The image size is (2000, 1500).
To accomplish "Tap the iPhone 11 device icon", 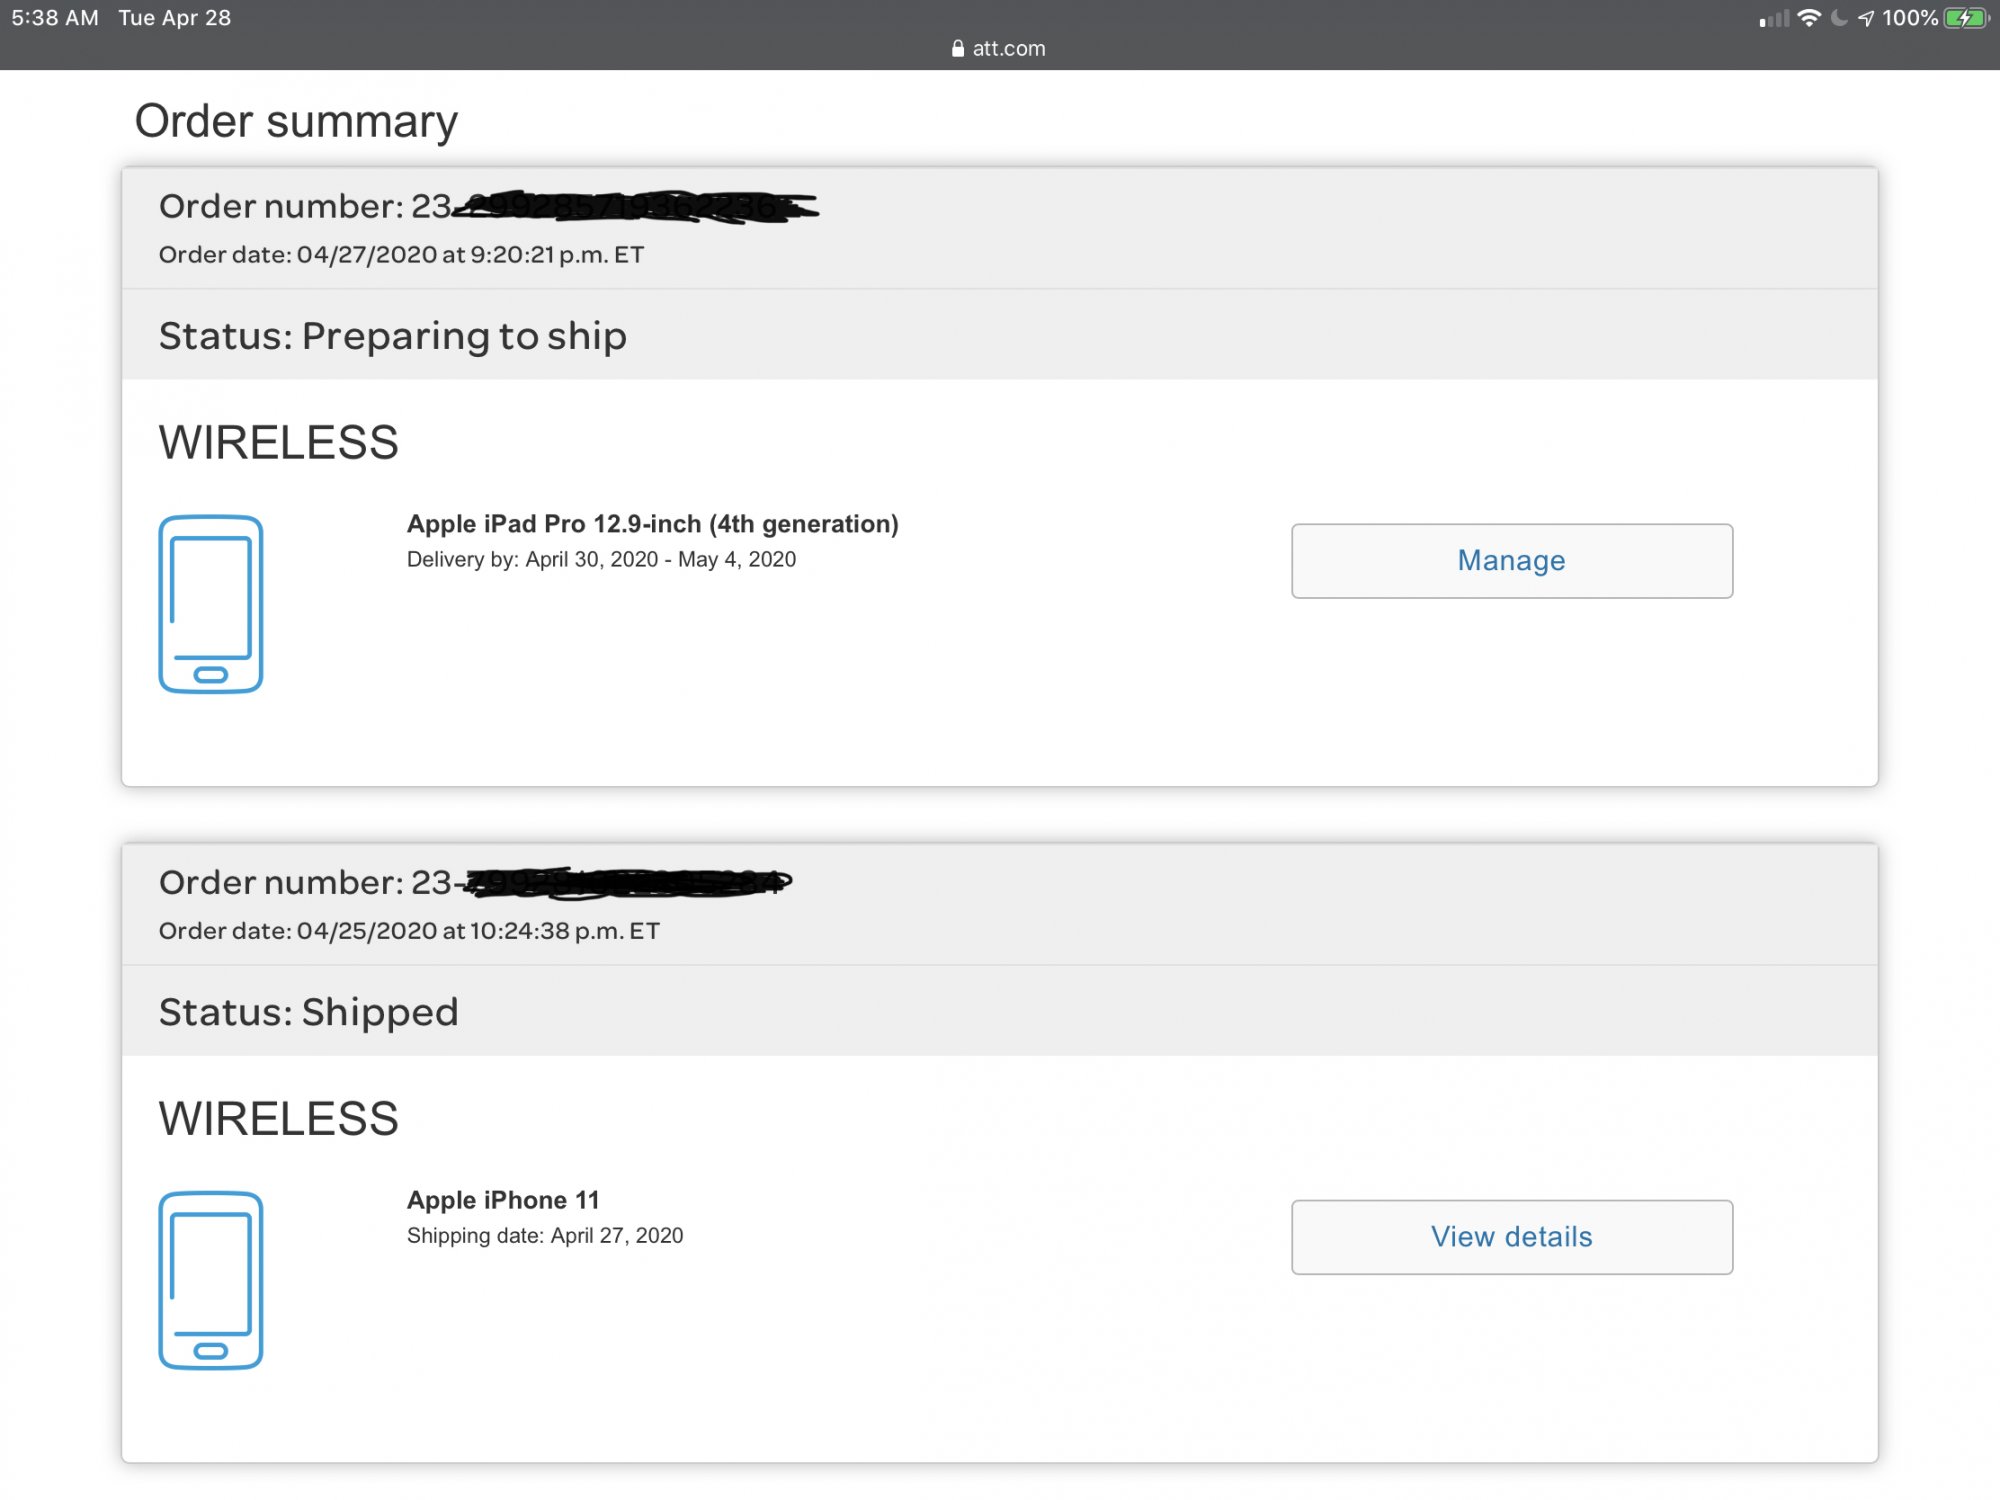I will point(210,1280).
